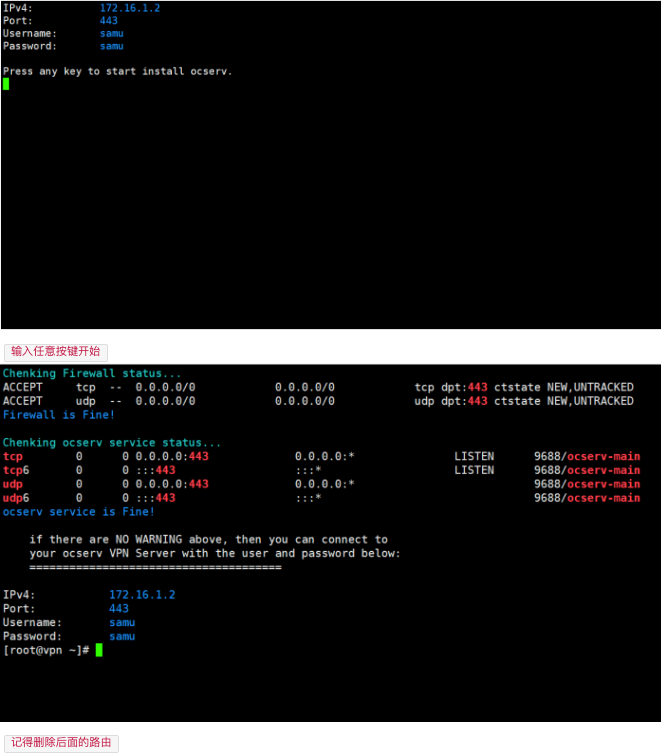Click the '=====' separator line of equals signs
Screen dimensions: 661x754
point(155,567)
